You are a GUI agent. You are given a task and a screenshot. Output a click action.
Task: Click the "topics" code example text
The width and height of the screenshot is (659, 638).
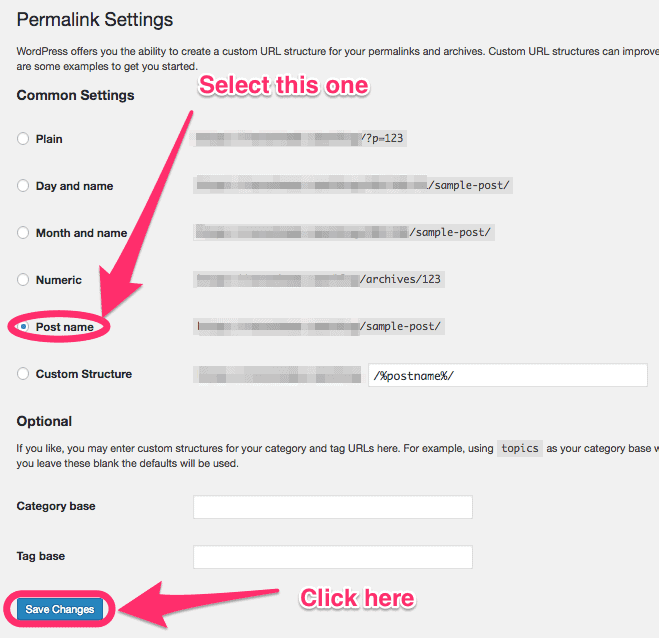click(x=520, y=448)
